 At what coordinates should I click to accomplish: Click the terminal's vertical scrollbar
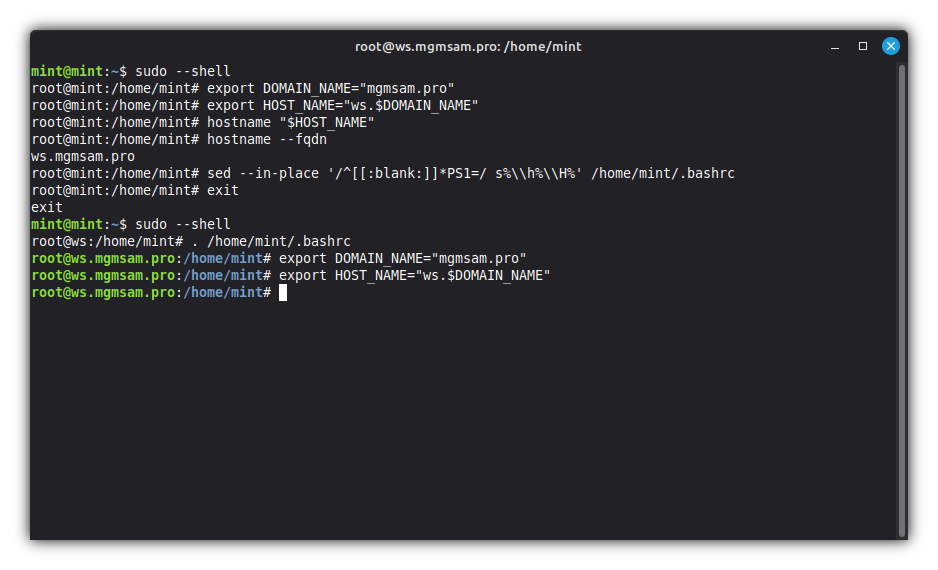tap(902, 300)
